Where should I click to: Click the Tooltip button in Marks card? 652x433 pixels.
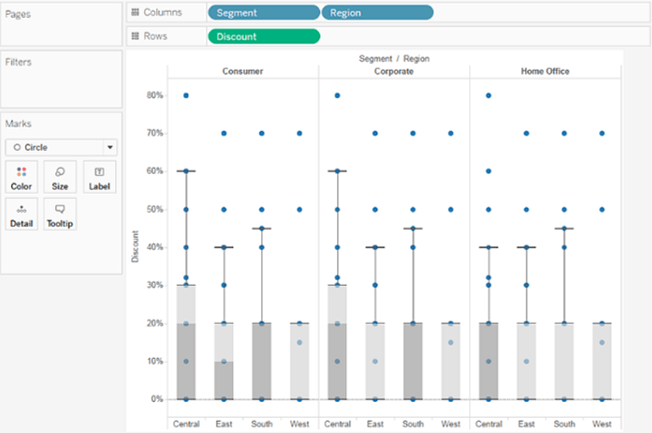(60, 214)
